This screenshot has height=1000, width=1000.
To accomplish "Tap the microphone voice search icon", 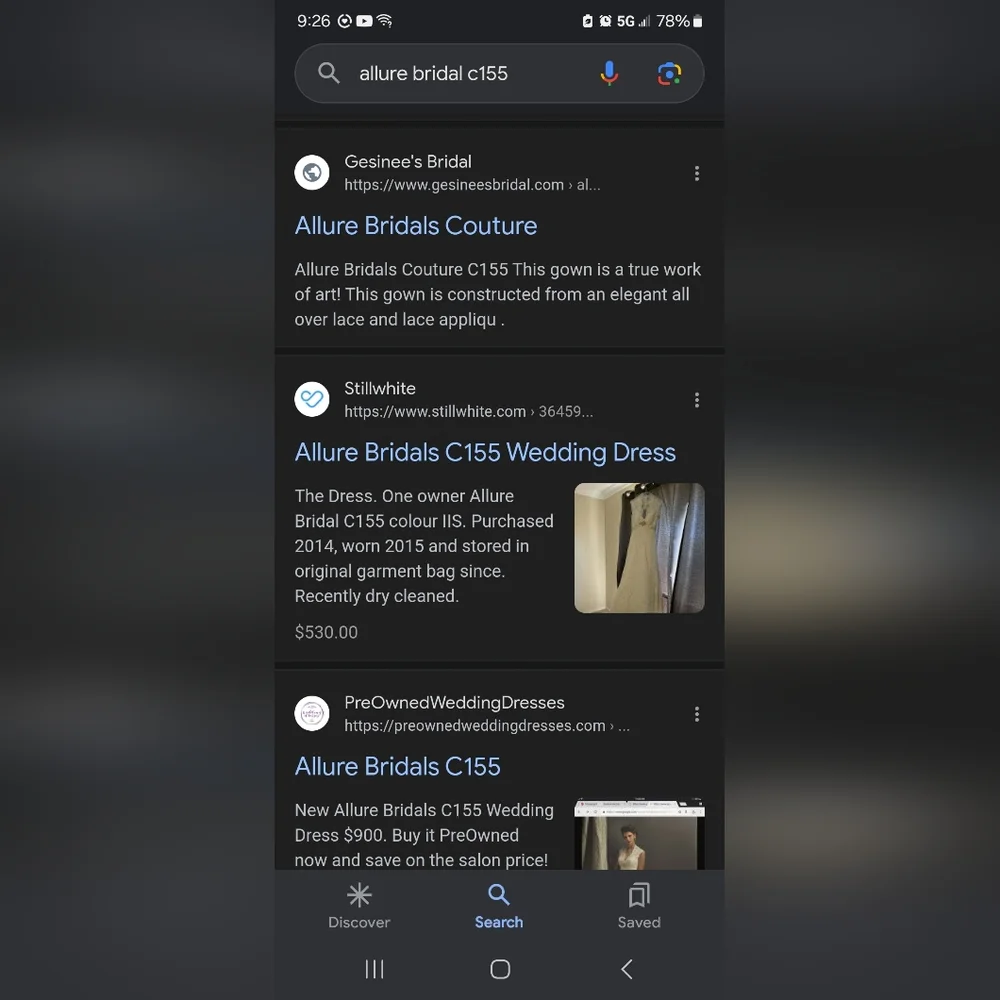I will tap(609, 73).
